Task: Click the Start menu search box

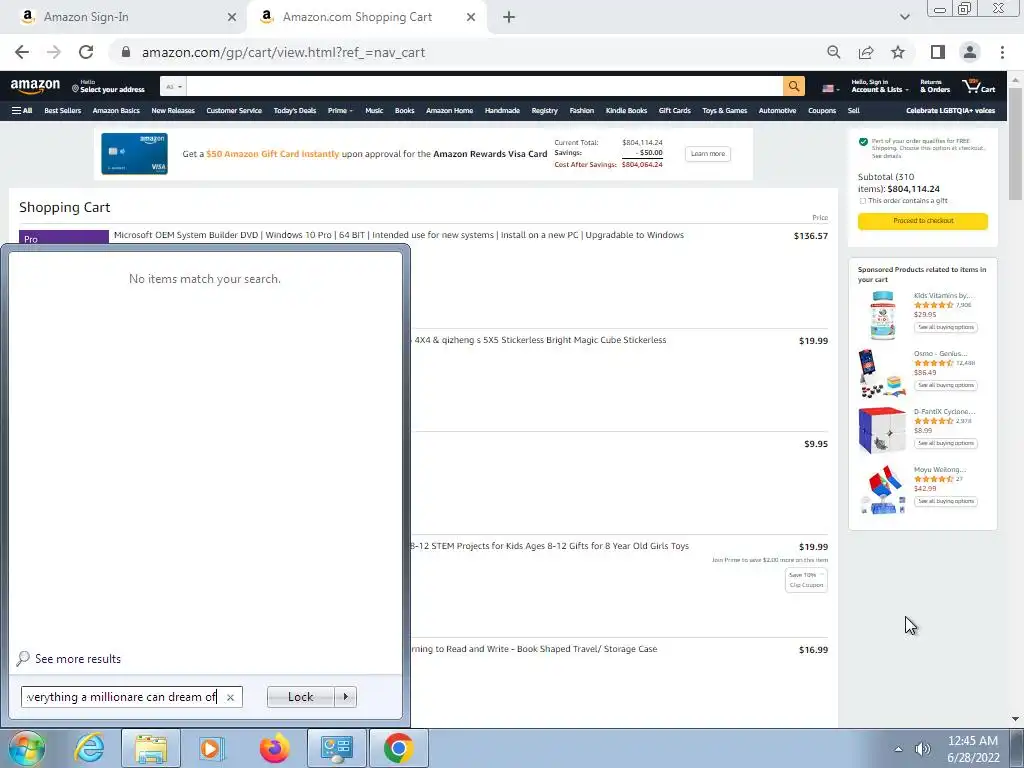Action: (x=131, y=697)
